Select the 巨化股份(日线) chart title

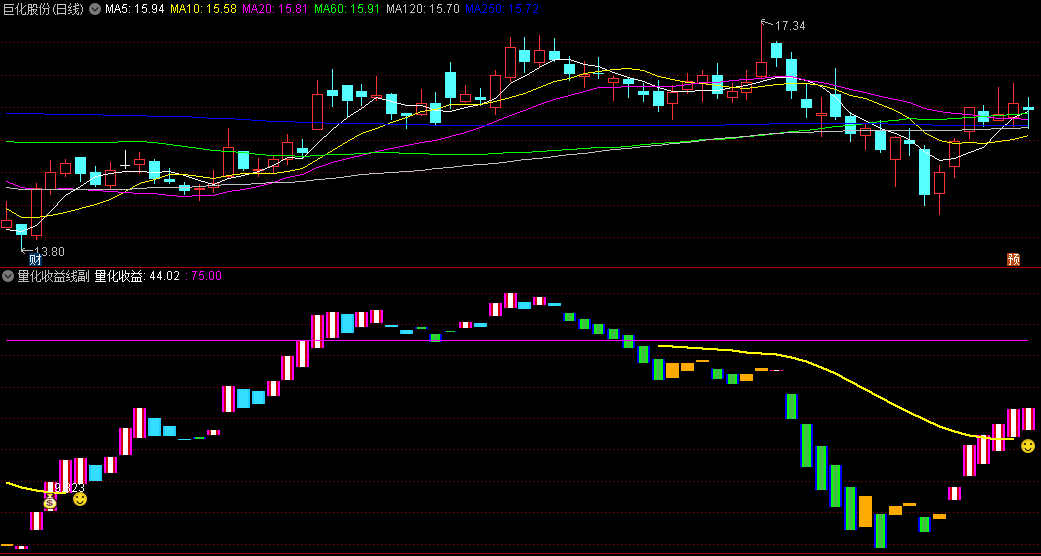[x=43, y=9]
